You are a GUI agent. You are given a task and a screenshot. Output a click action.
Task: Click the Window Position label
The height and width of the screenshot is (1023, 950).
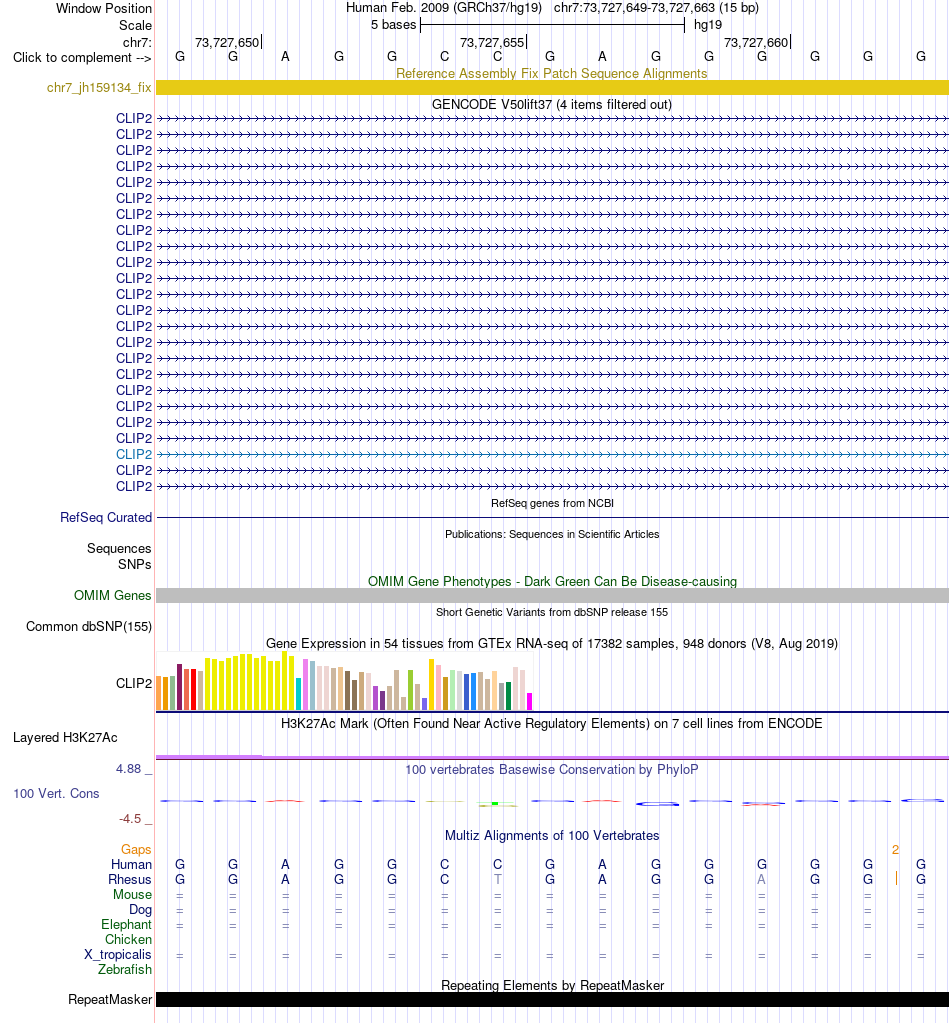[x=104, y=8]
